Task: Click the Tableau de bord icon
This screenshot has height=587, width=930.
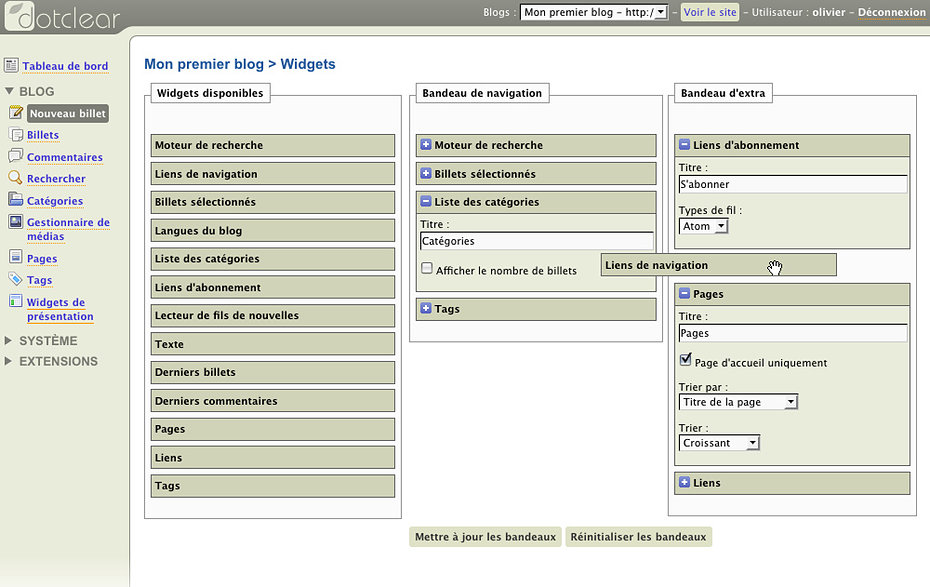Action: pyautogui.click(x=11, y=66)
